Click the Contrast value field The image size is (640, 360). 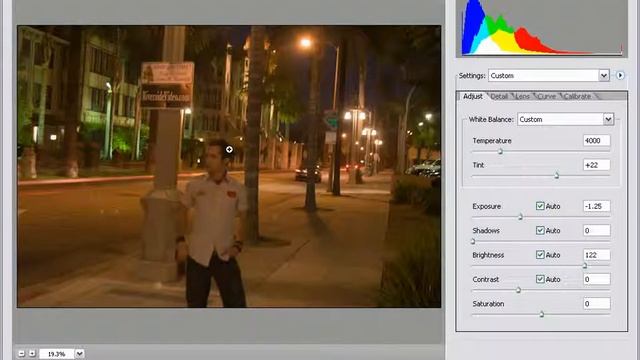[x=596, y=279]
